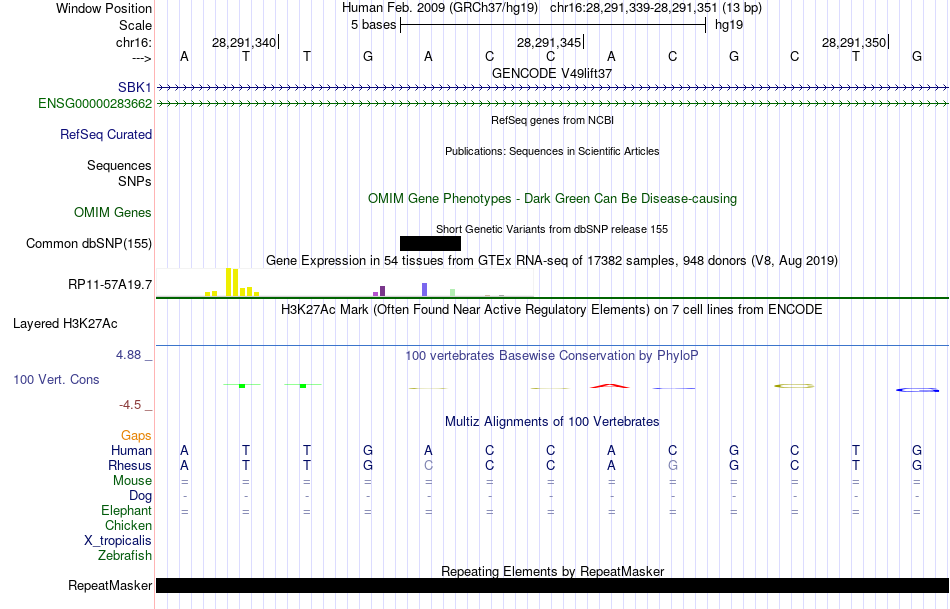The image size is (950, 609).
Task: Click the purple GTEx expression bar
Action: [x=382, y=291]
